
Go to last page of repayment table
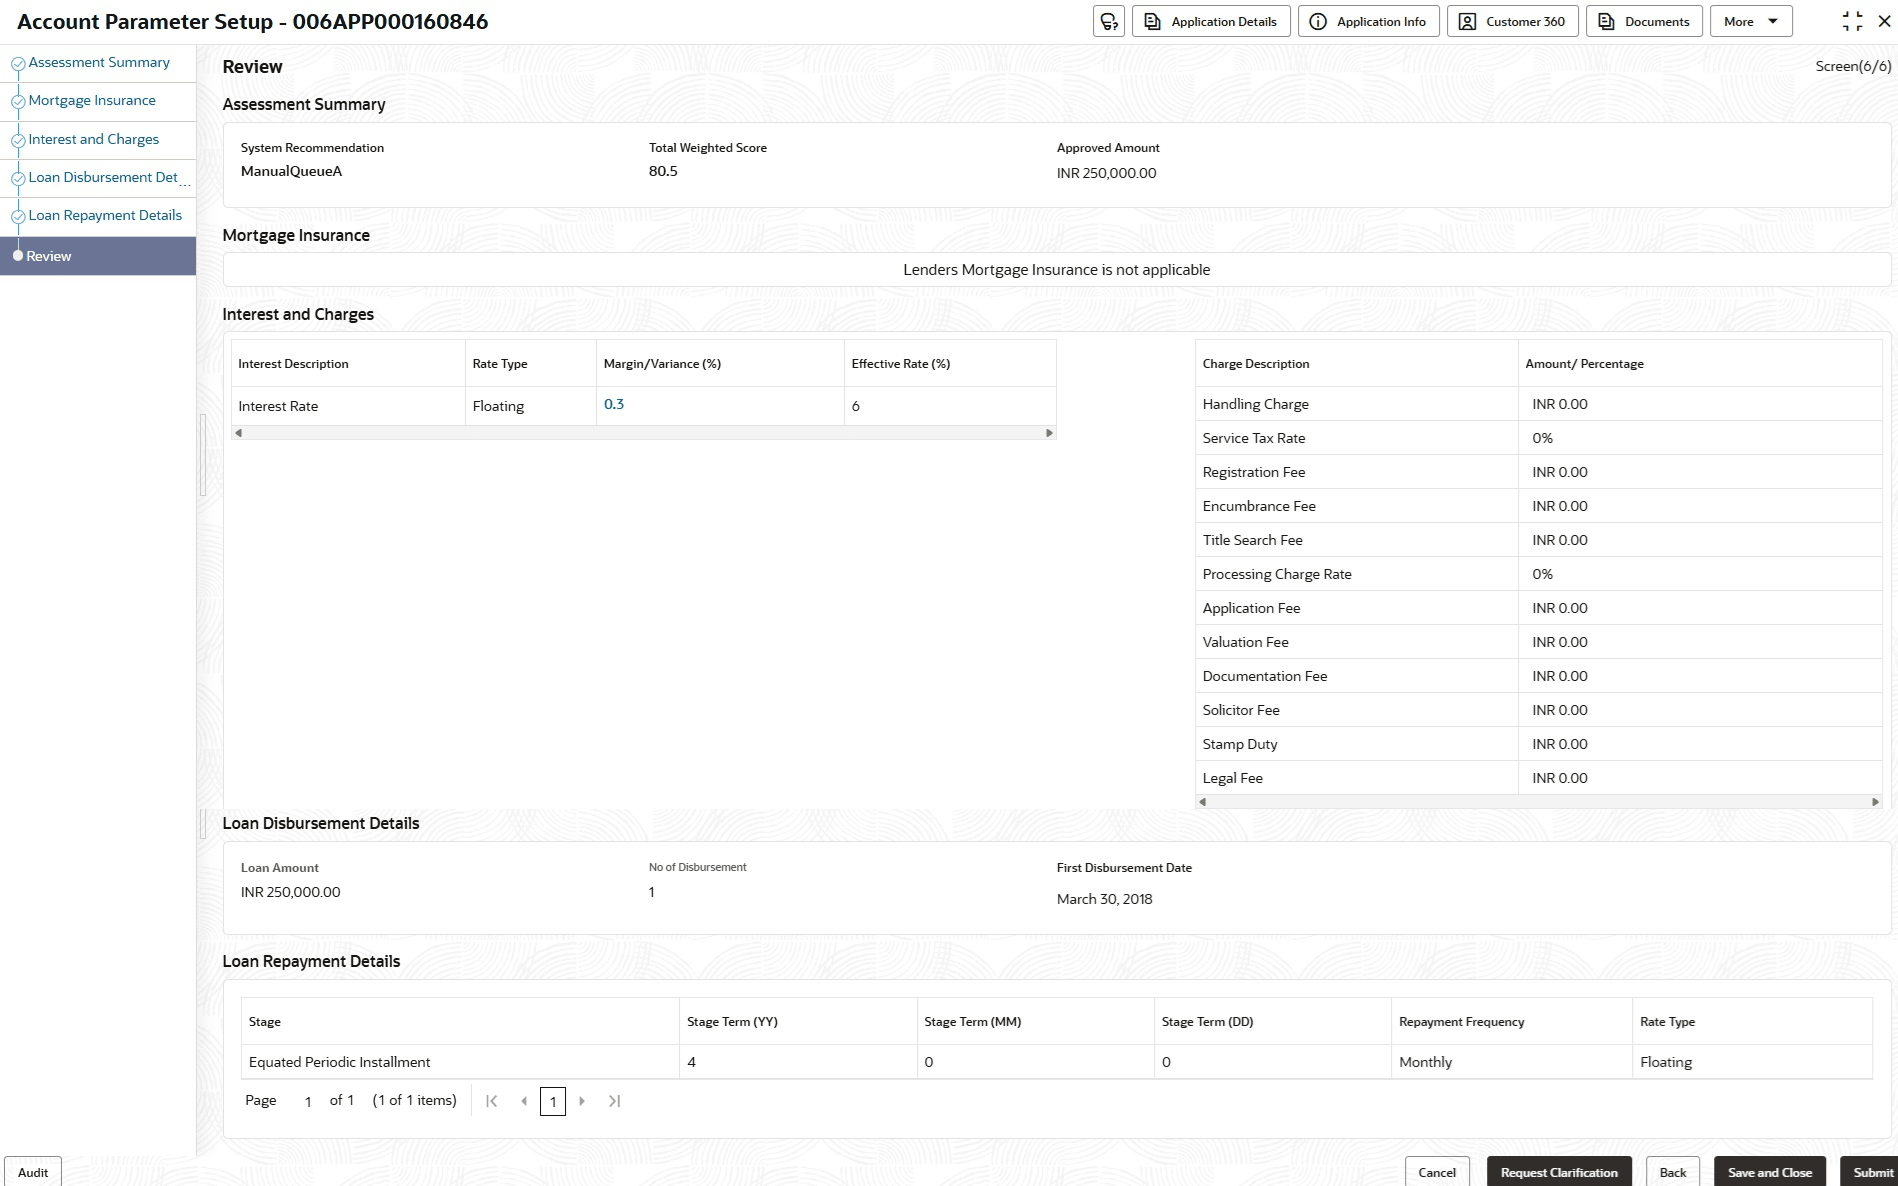pos(614,1101)
